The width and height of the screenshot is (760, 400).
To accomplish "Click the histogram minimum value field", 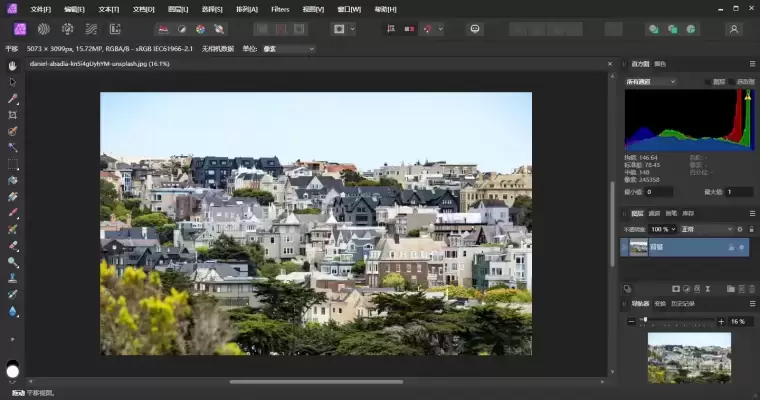I will (x=658, y=192).
